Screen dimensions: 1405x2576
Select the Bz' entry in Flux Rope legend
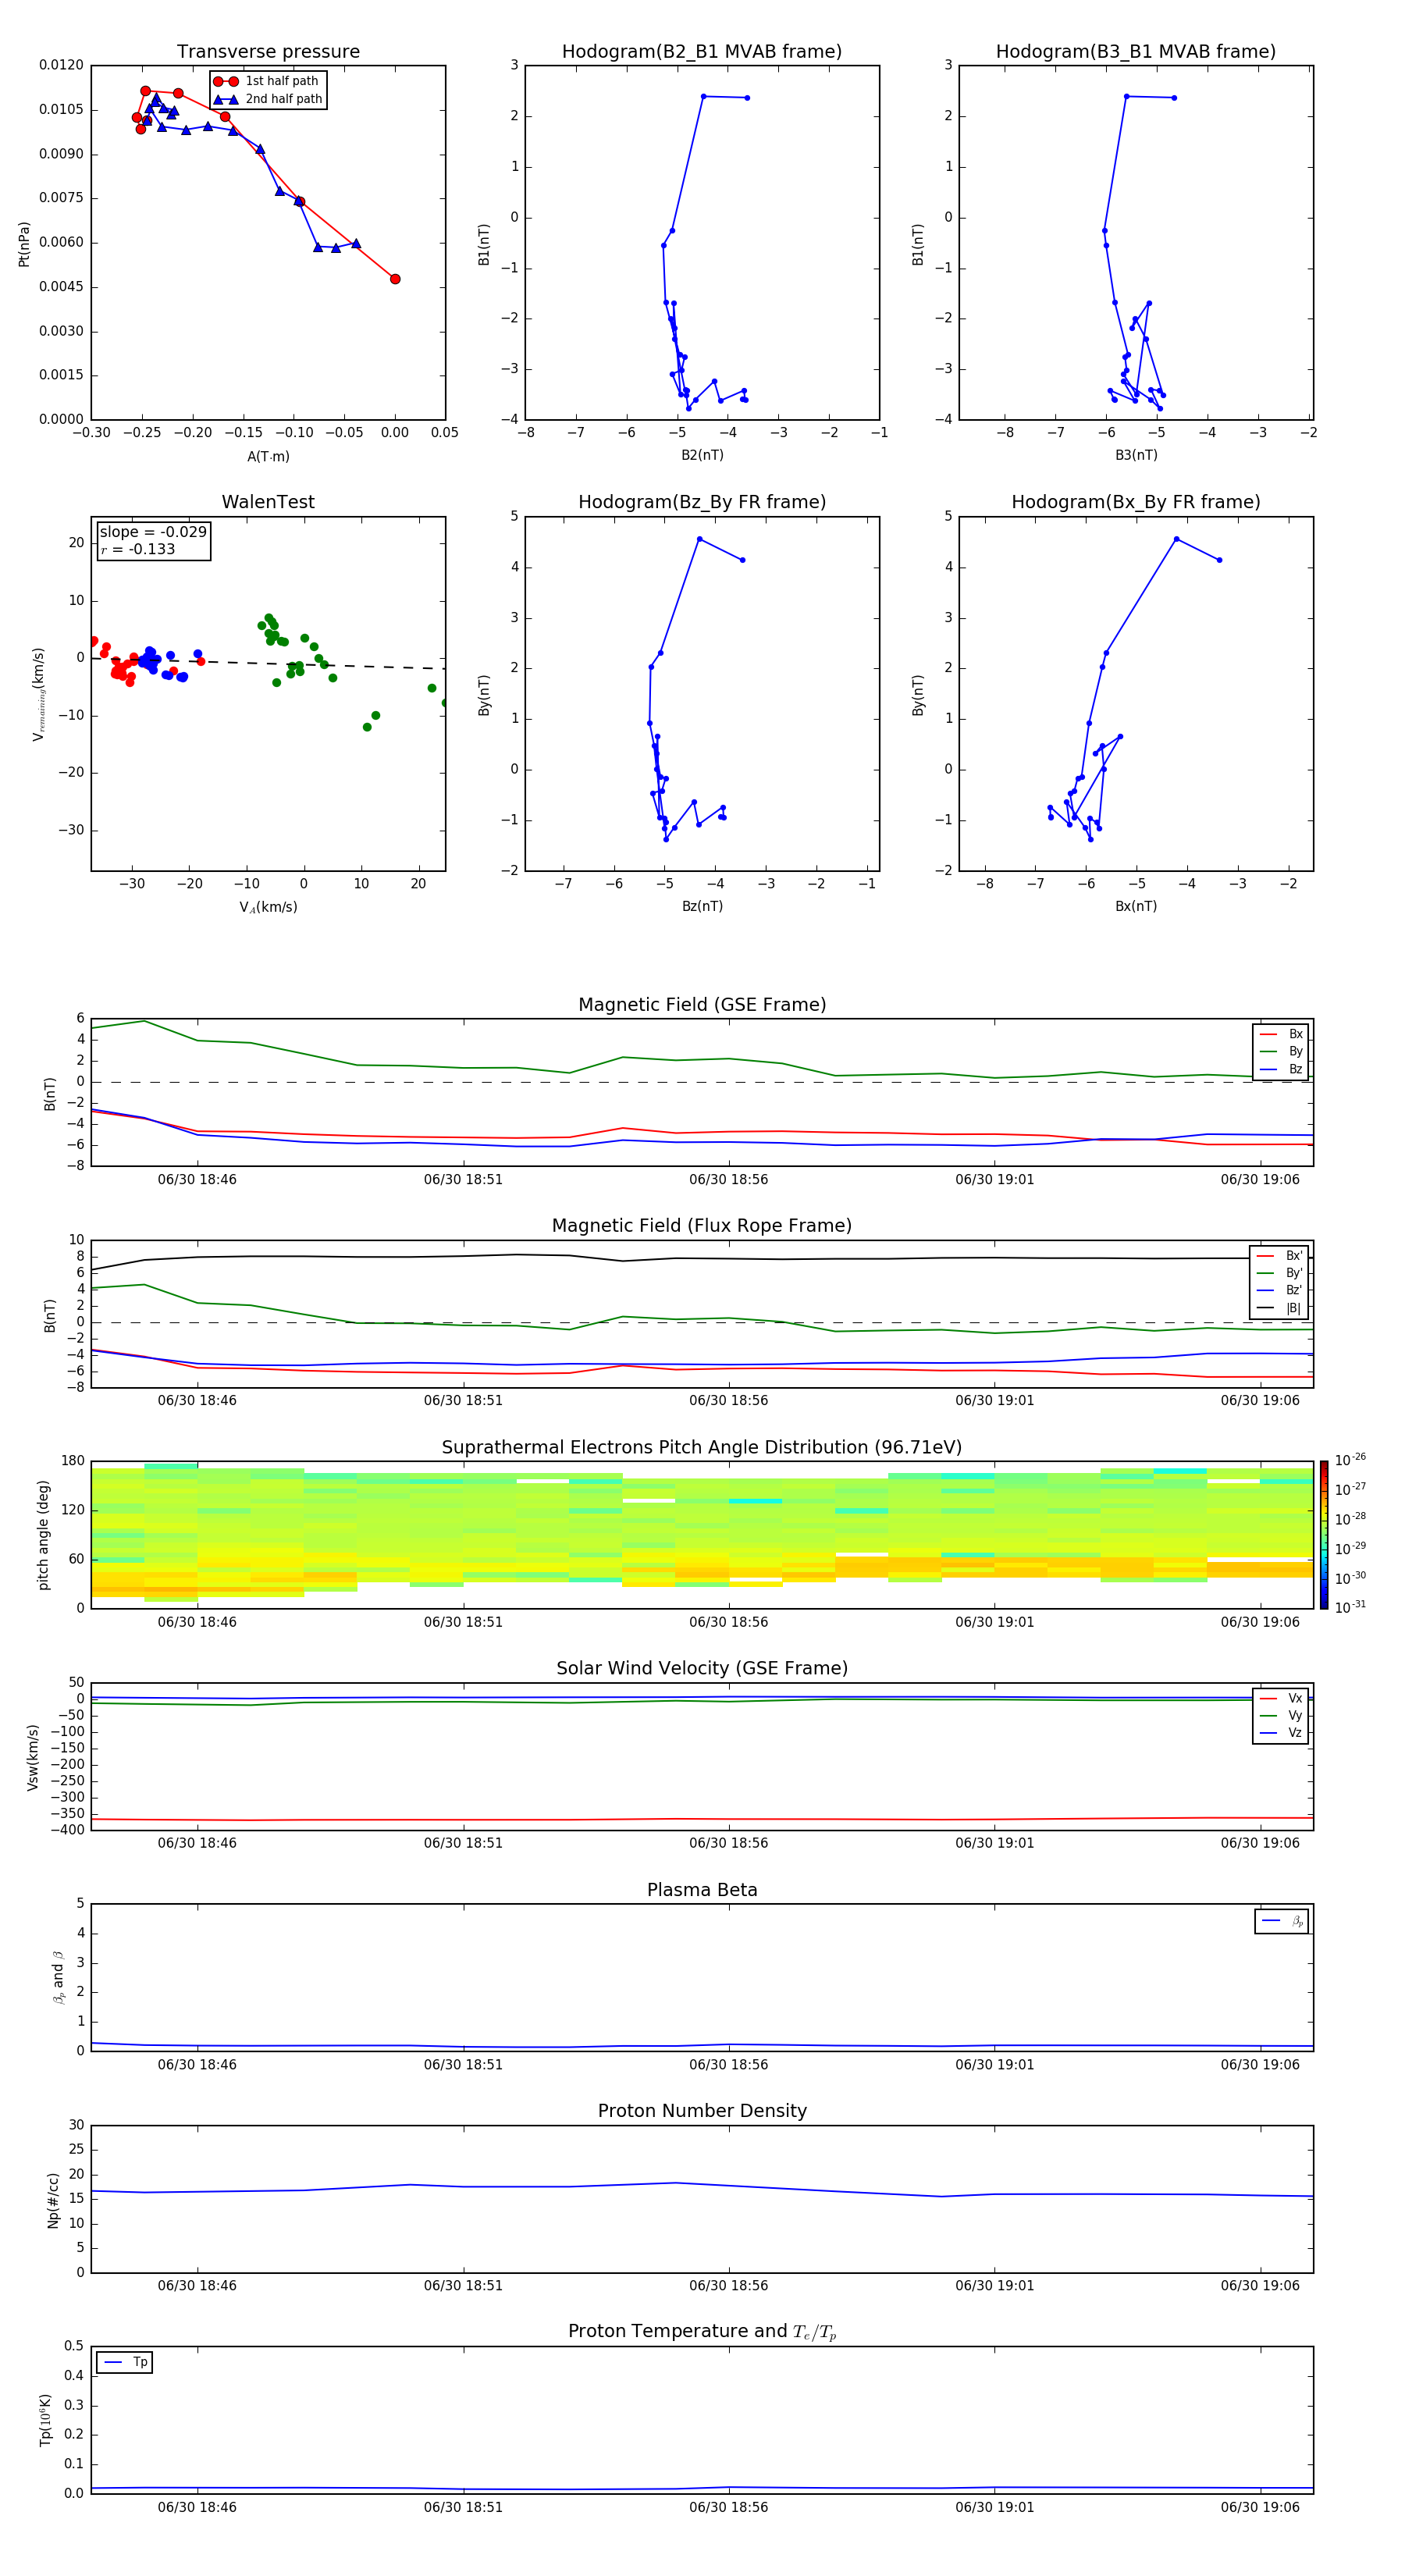tap(1279, 1290)
